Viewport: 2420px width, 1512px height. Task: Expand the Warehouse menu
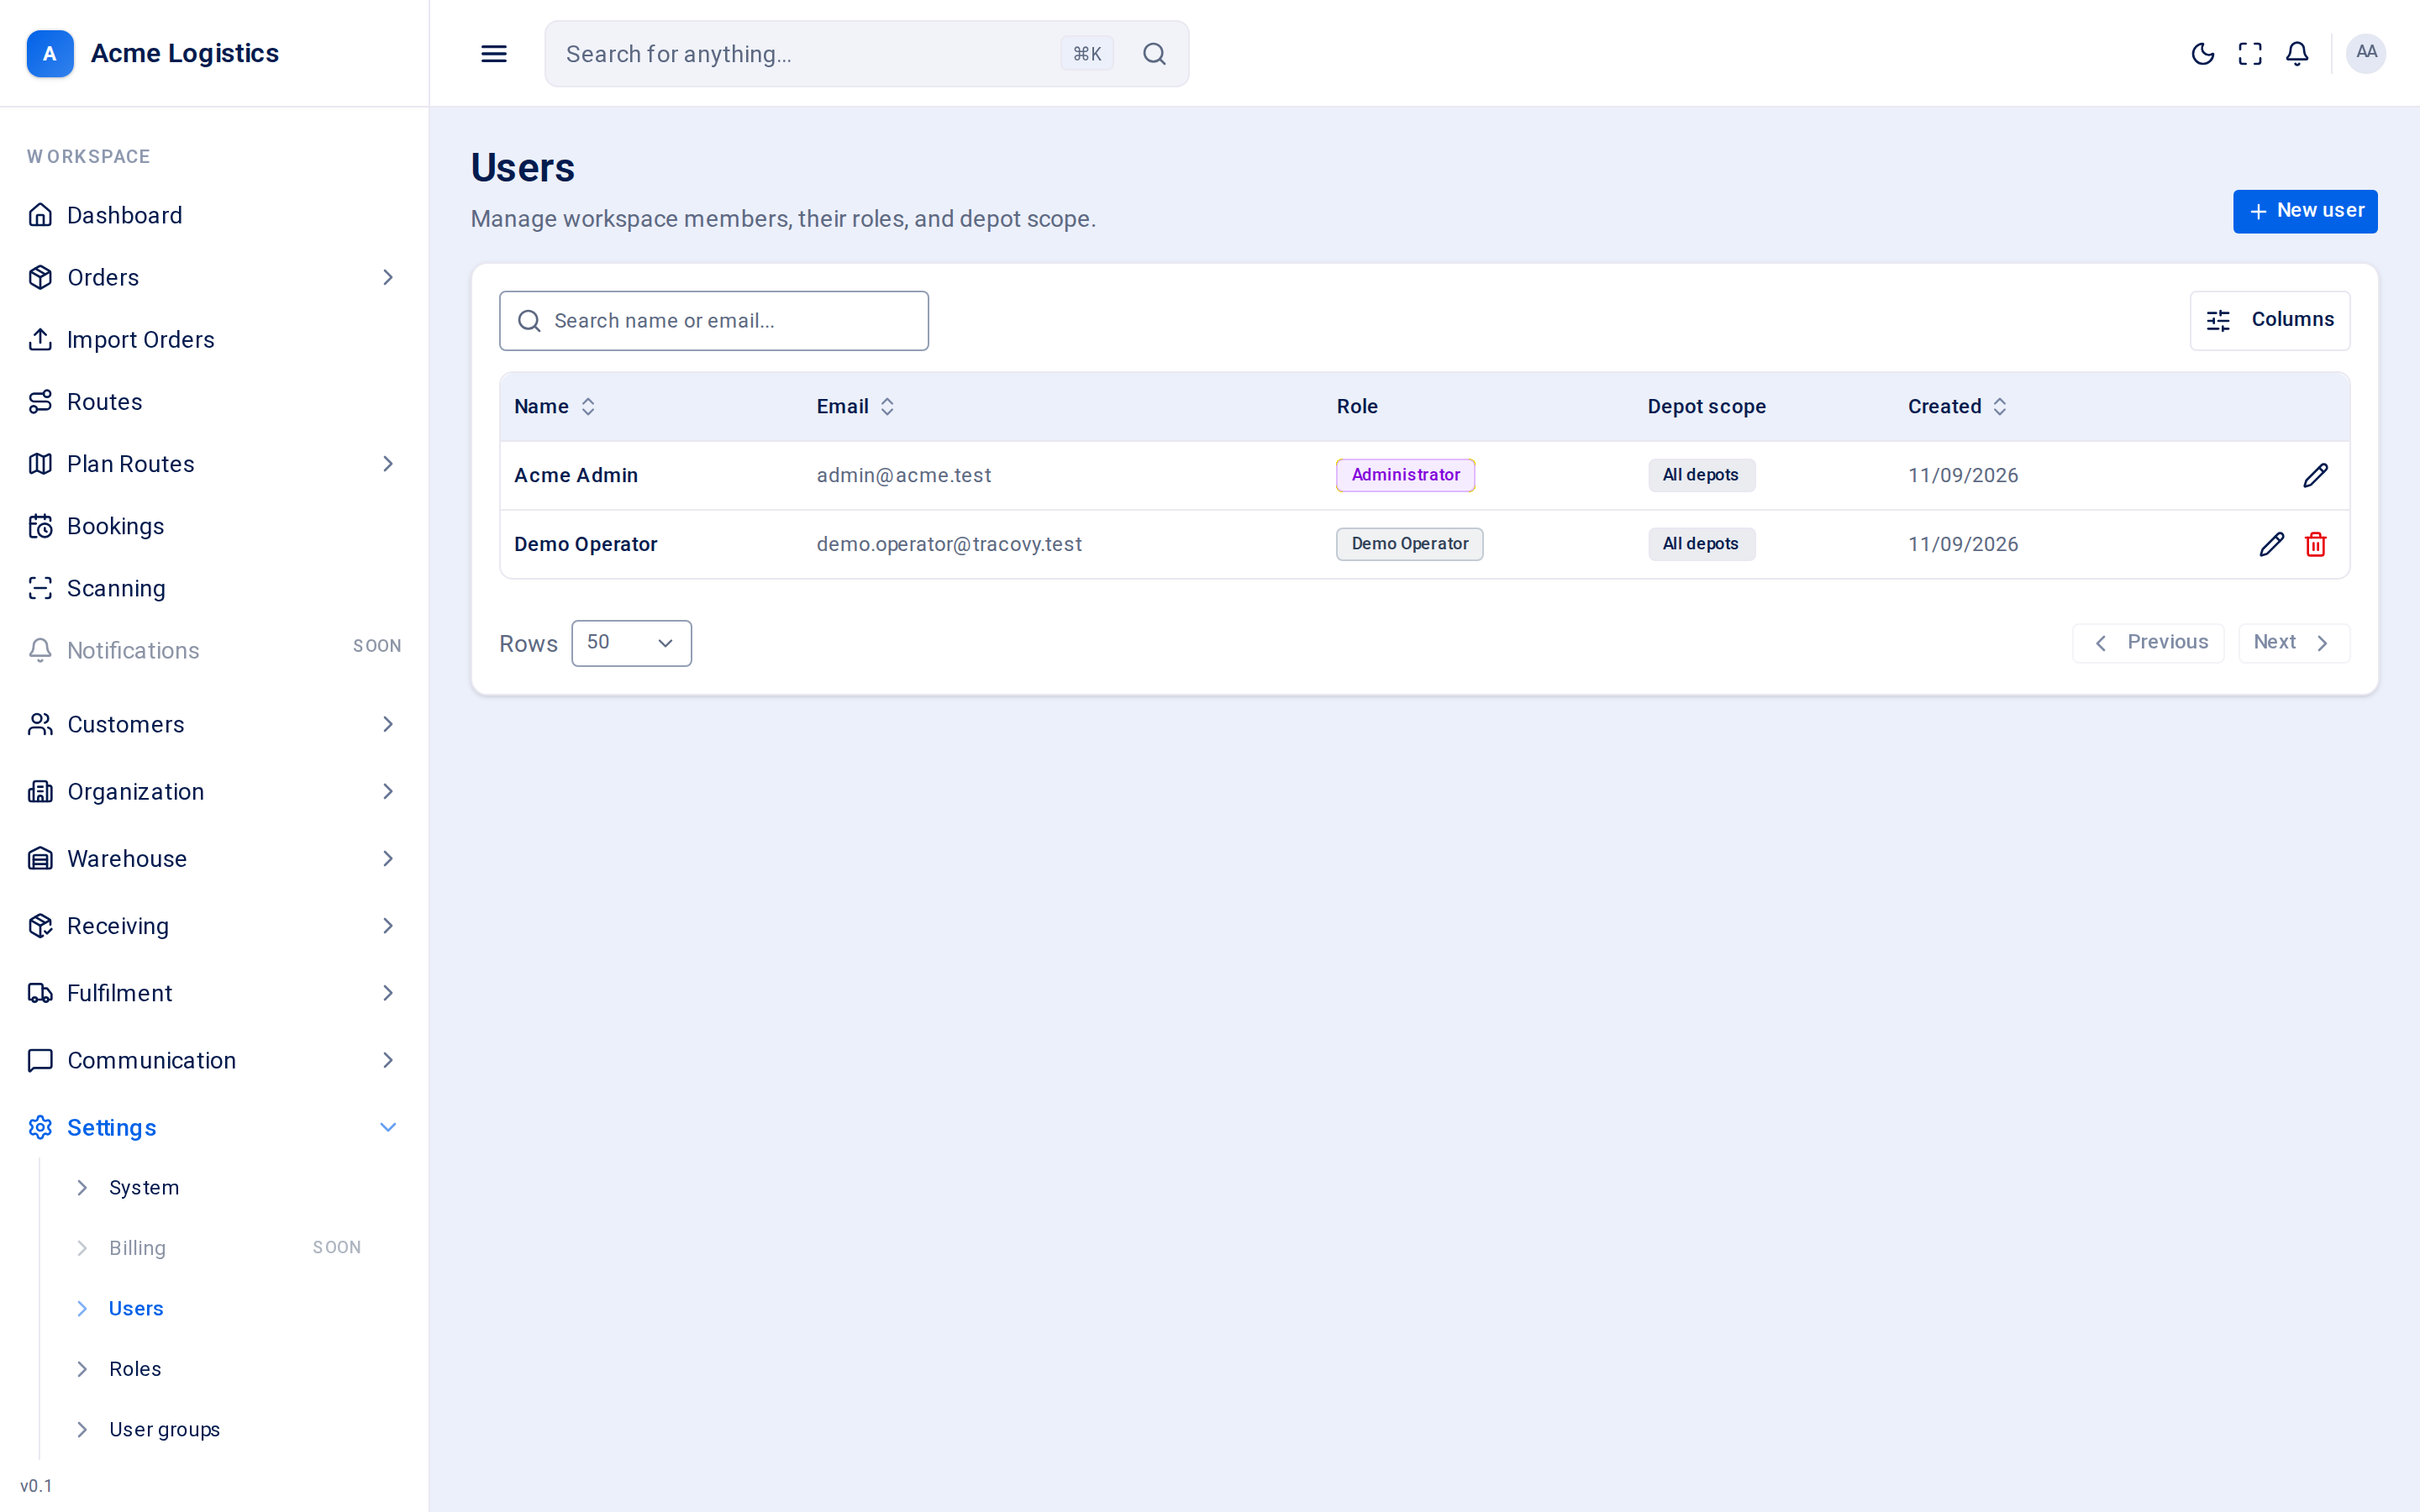214,858
